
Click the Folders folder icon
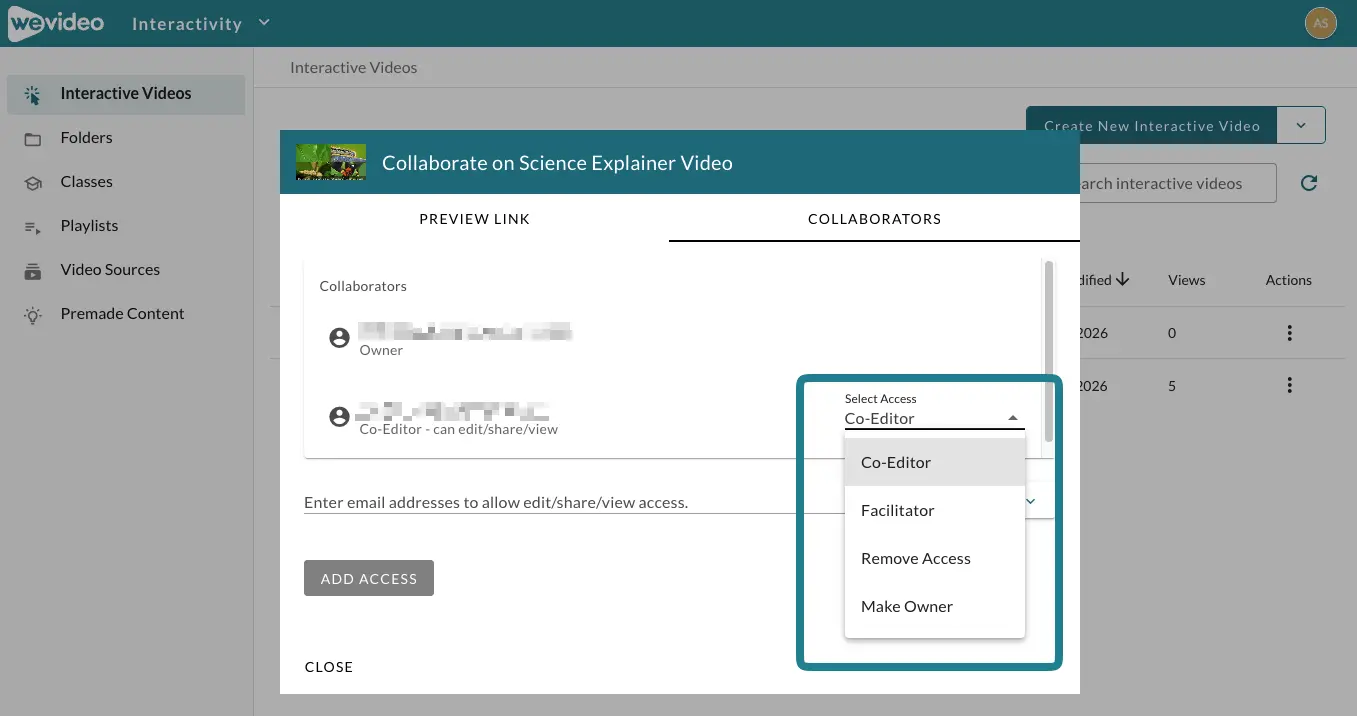(x=33, y=139)
